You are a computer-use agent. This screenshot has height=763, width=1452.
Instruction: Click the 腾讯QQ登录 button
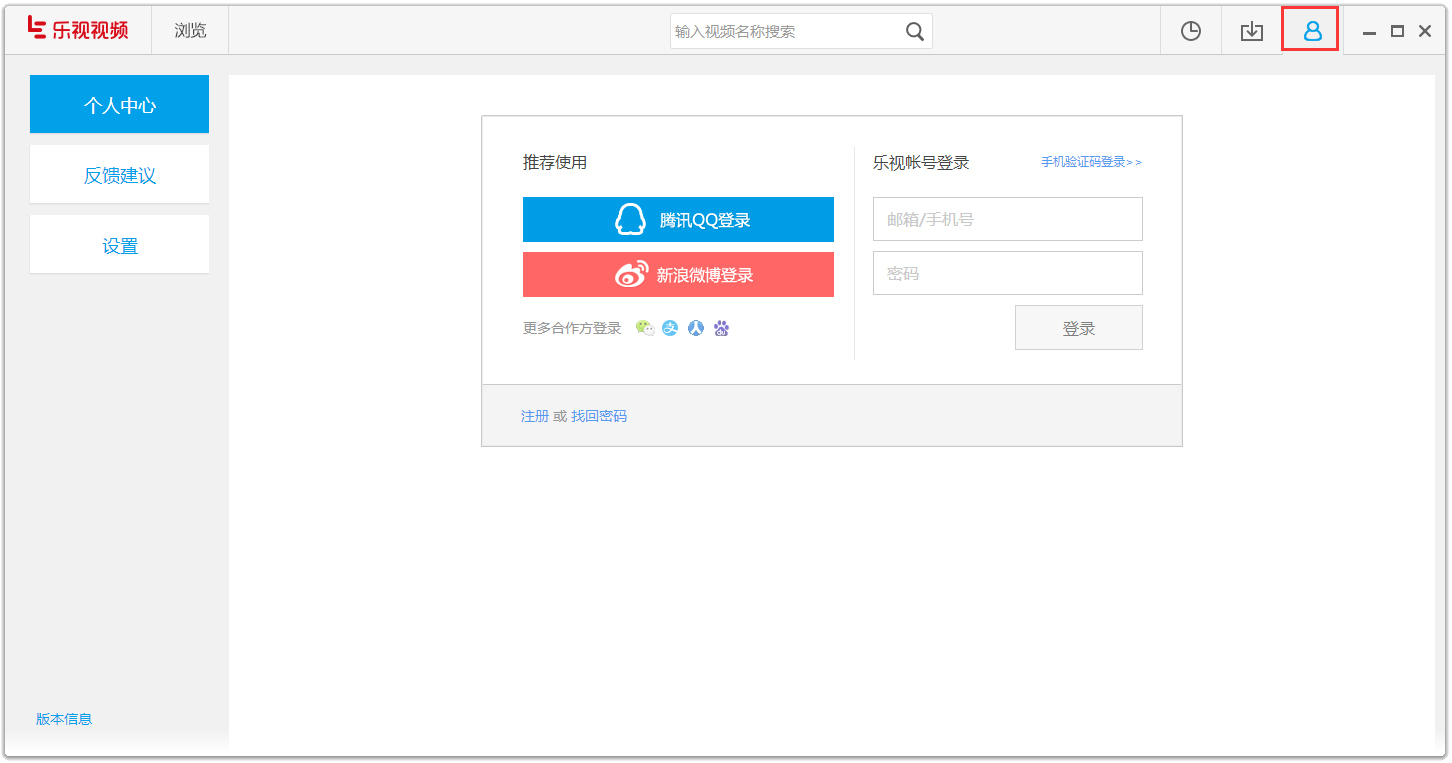[x=678, y=219]
